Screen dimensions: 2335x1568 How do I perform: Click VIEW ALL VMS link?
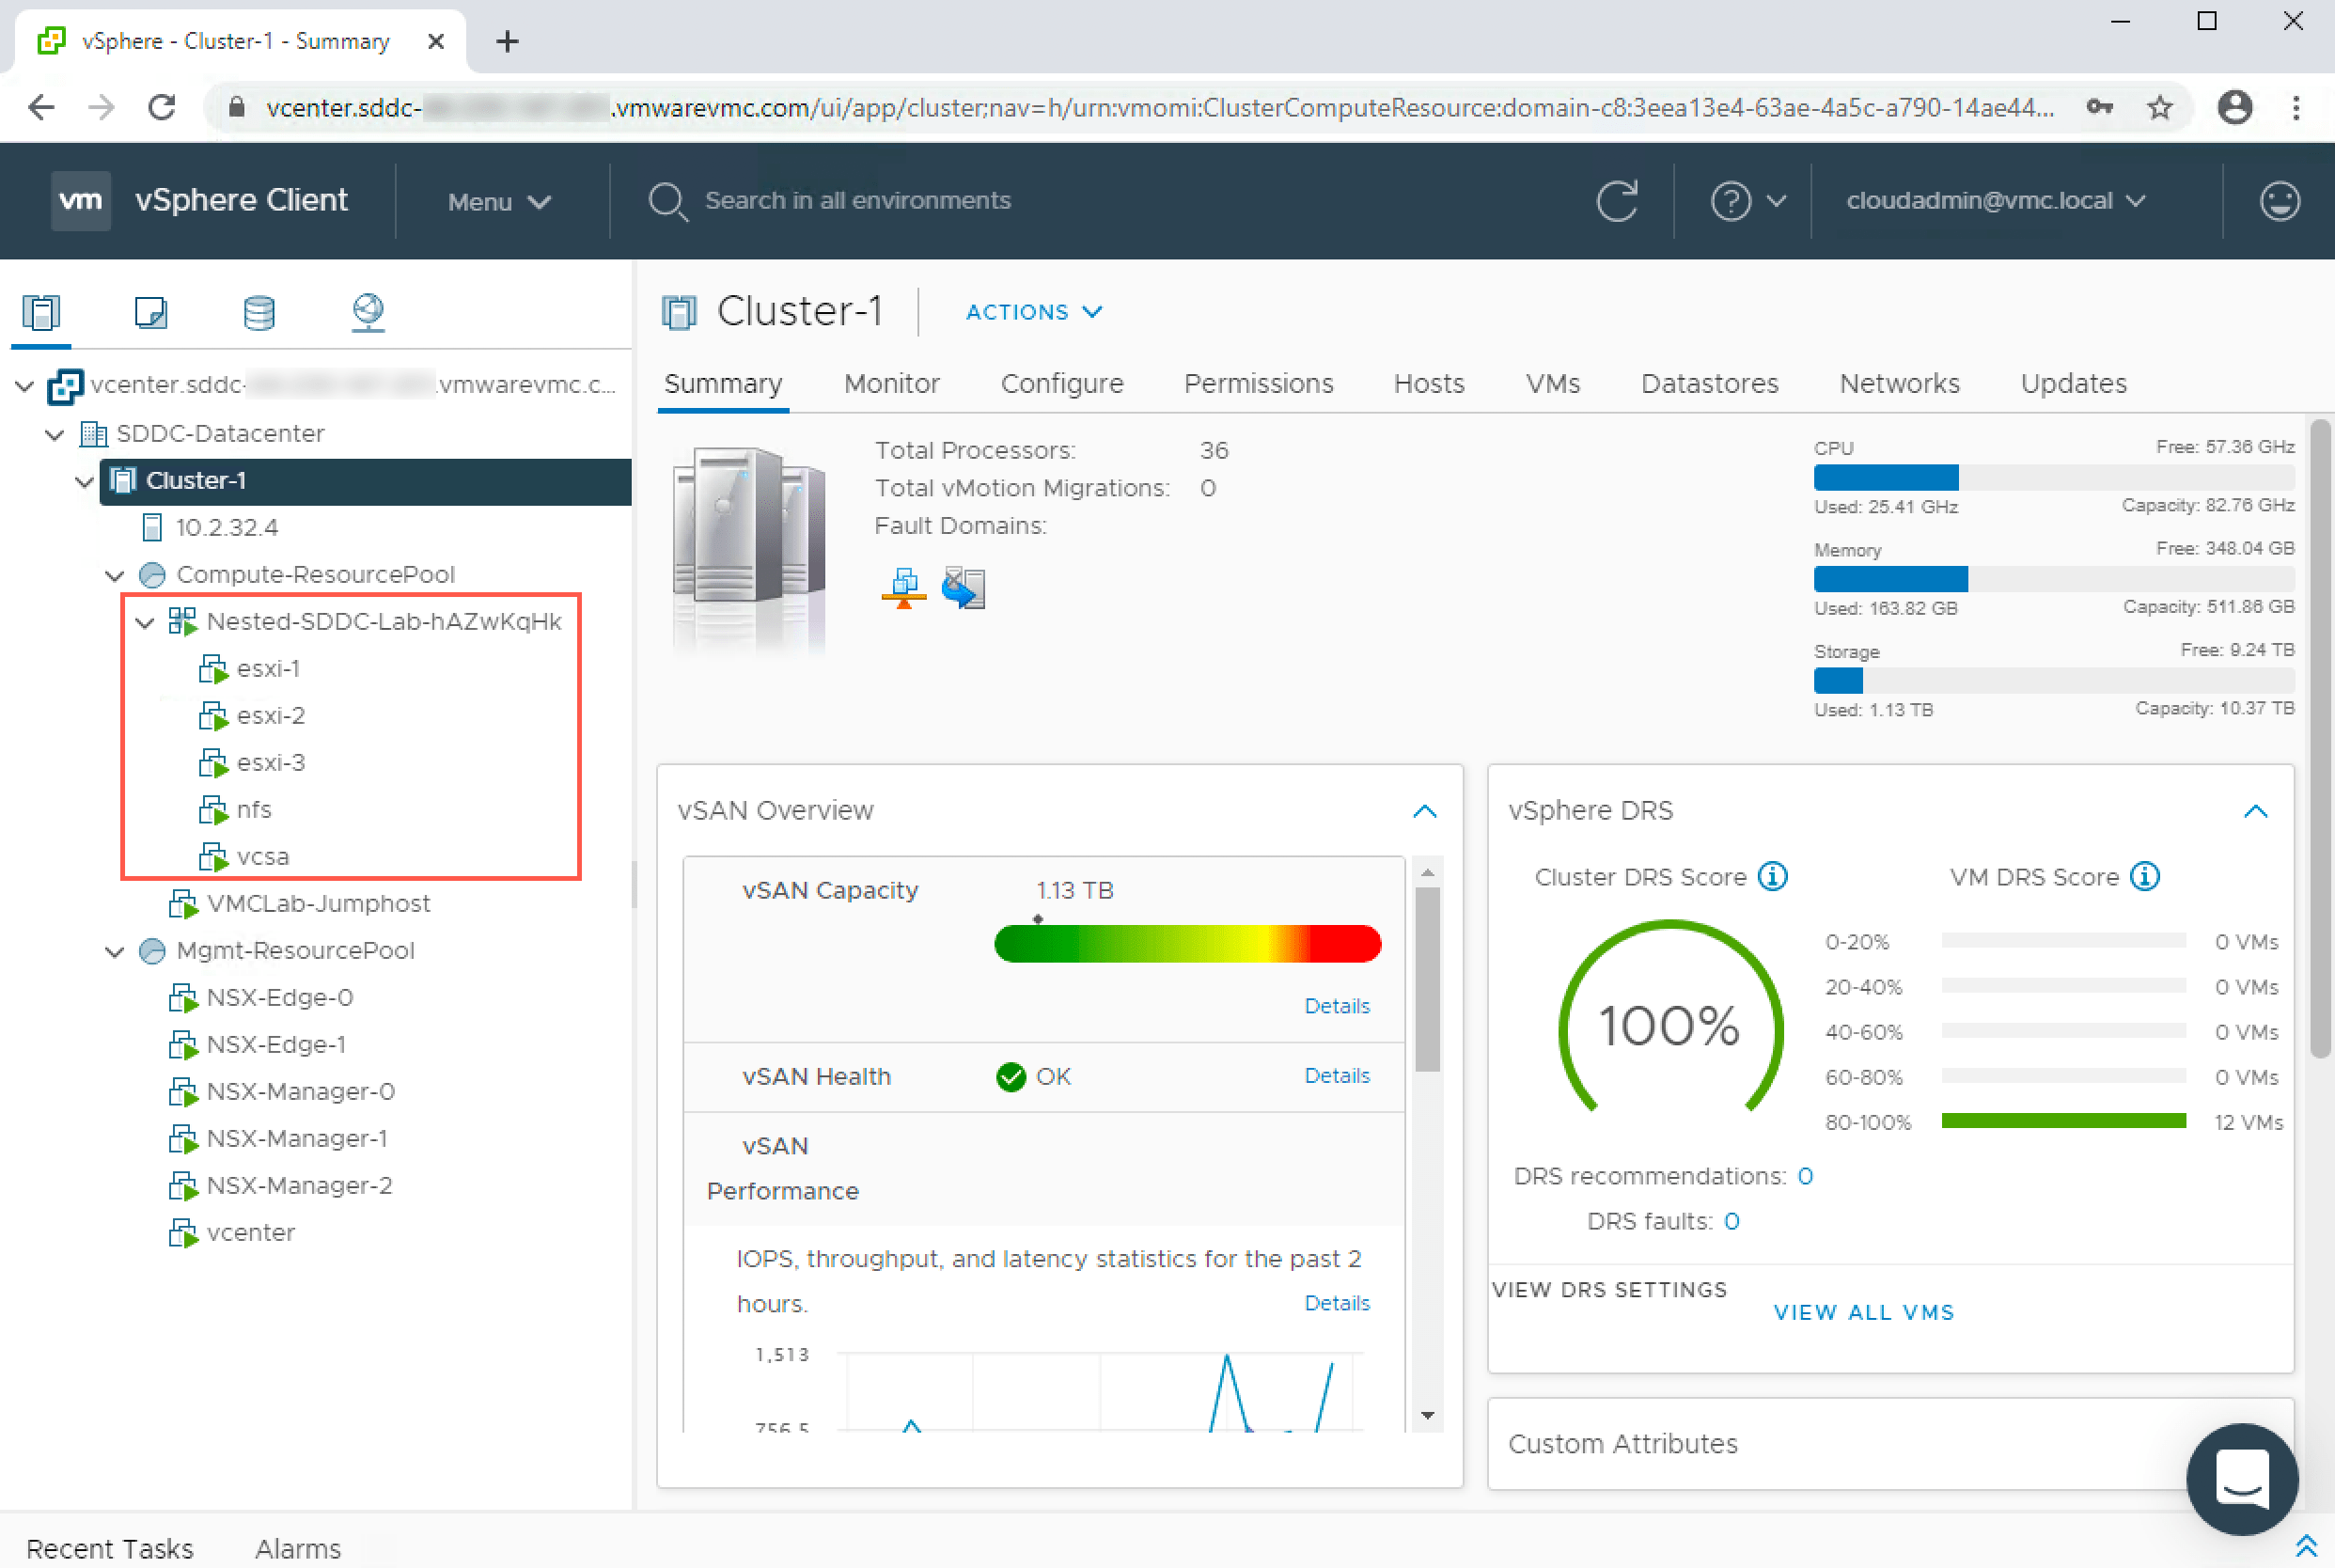[x=1863, y=1312]
